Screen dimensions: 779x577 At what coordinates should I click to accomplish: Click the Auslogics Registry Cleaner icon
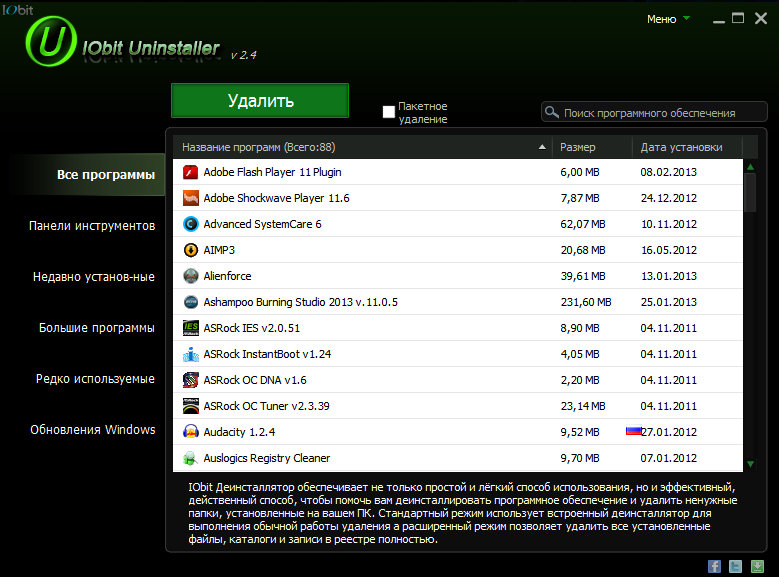[x=190, y=458]
